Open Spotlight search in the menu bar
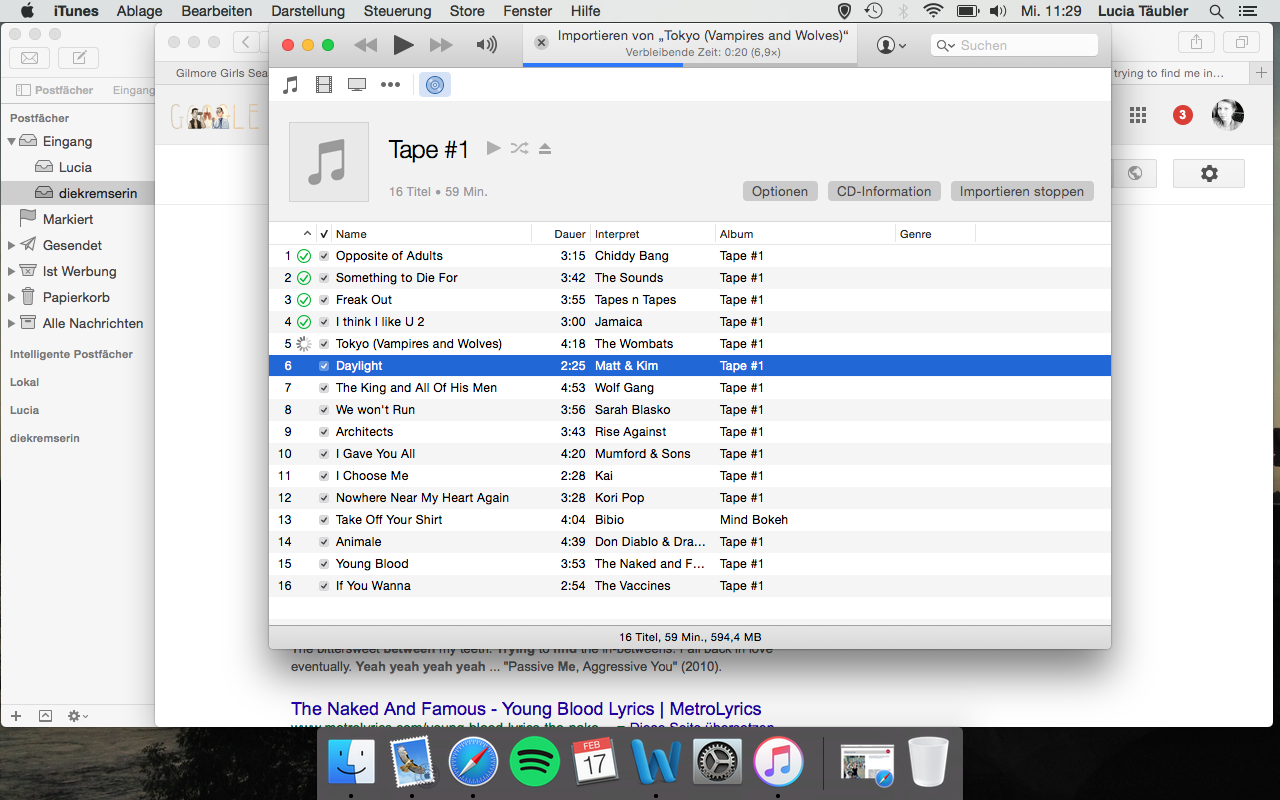The height and width of the screenshot is (800, 1280). [1216, 11]
